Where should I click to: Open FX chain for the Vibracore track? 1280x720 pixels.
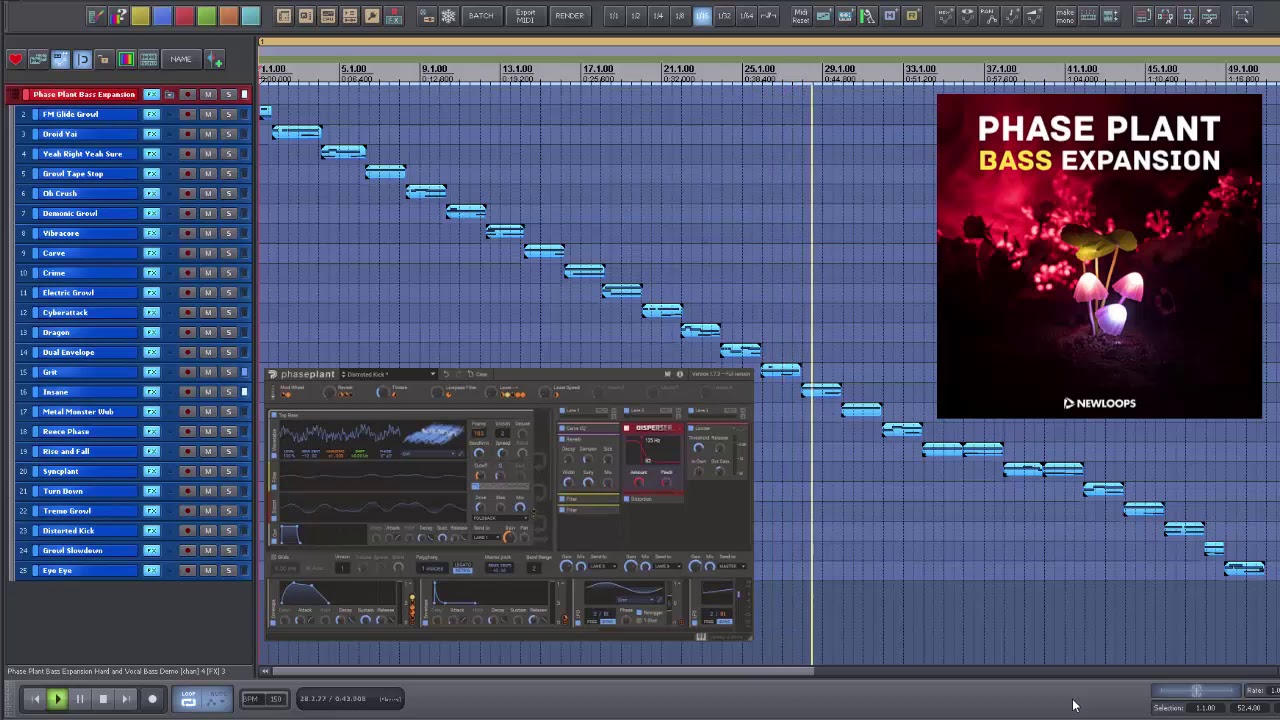(152, 233)
